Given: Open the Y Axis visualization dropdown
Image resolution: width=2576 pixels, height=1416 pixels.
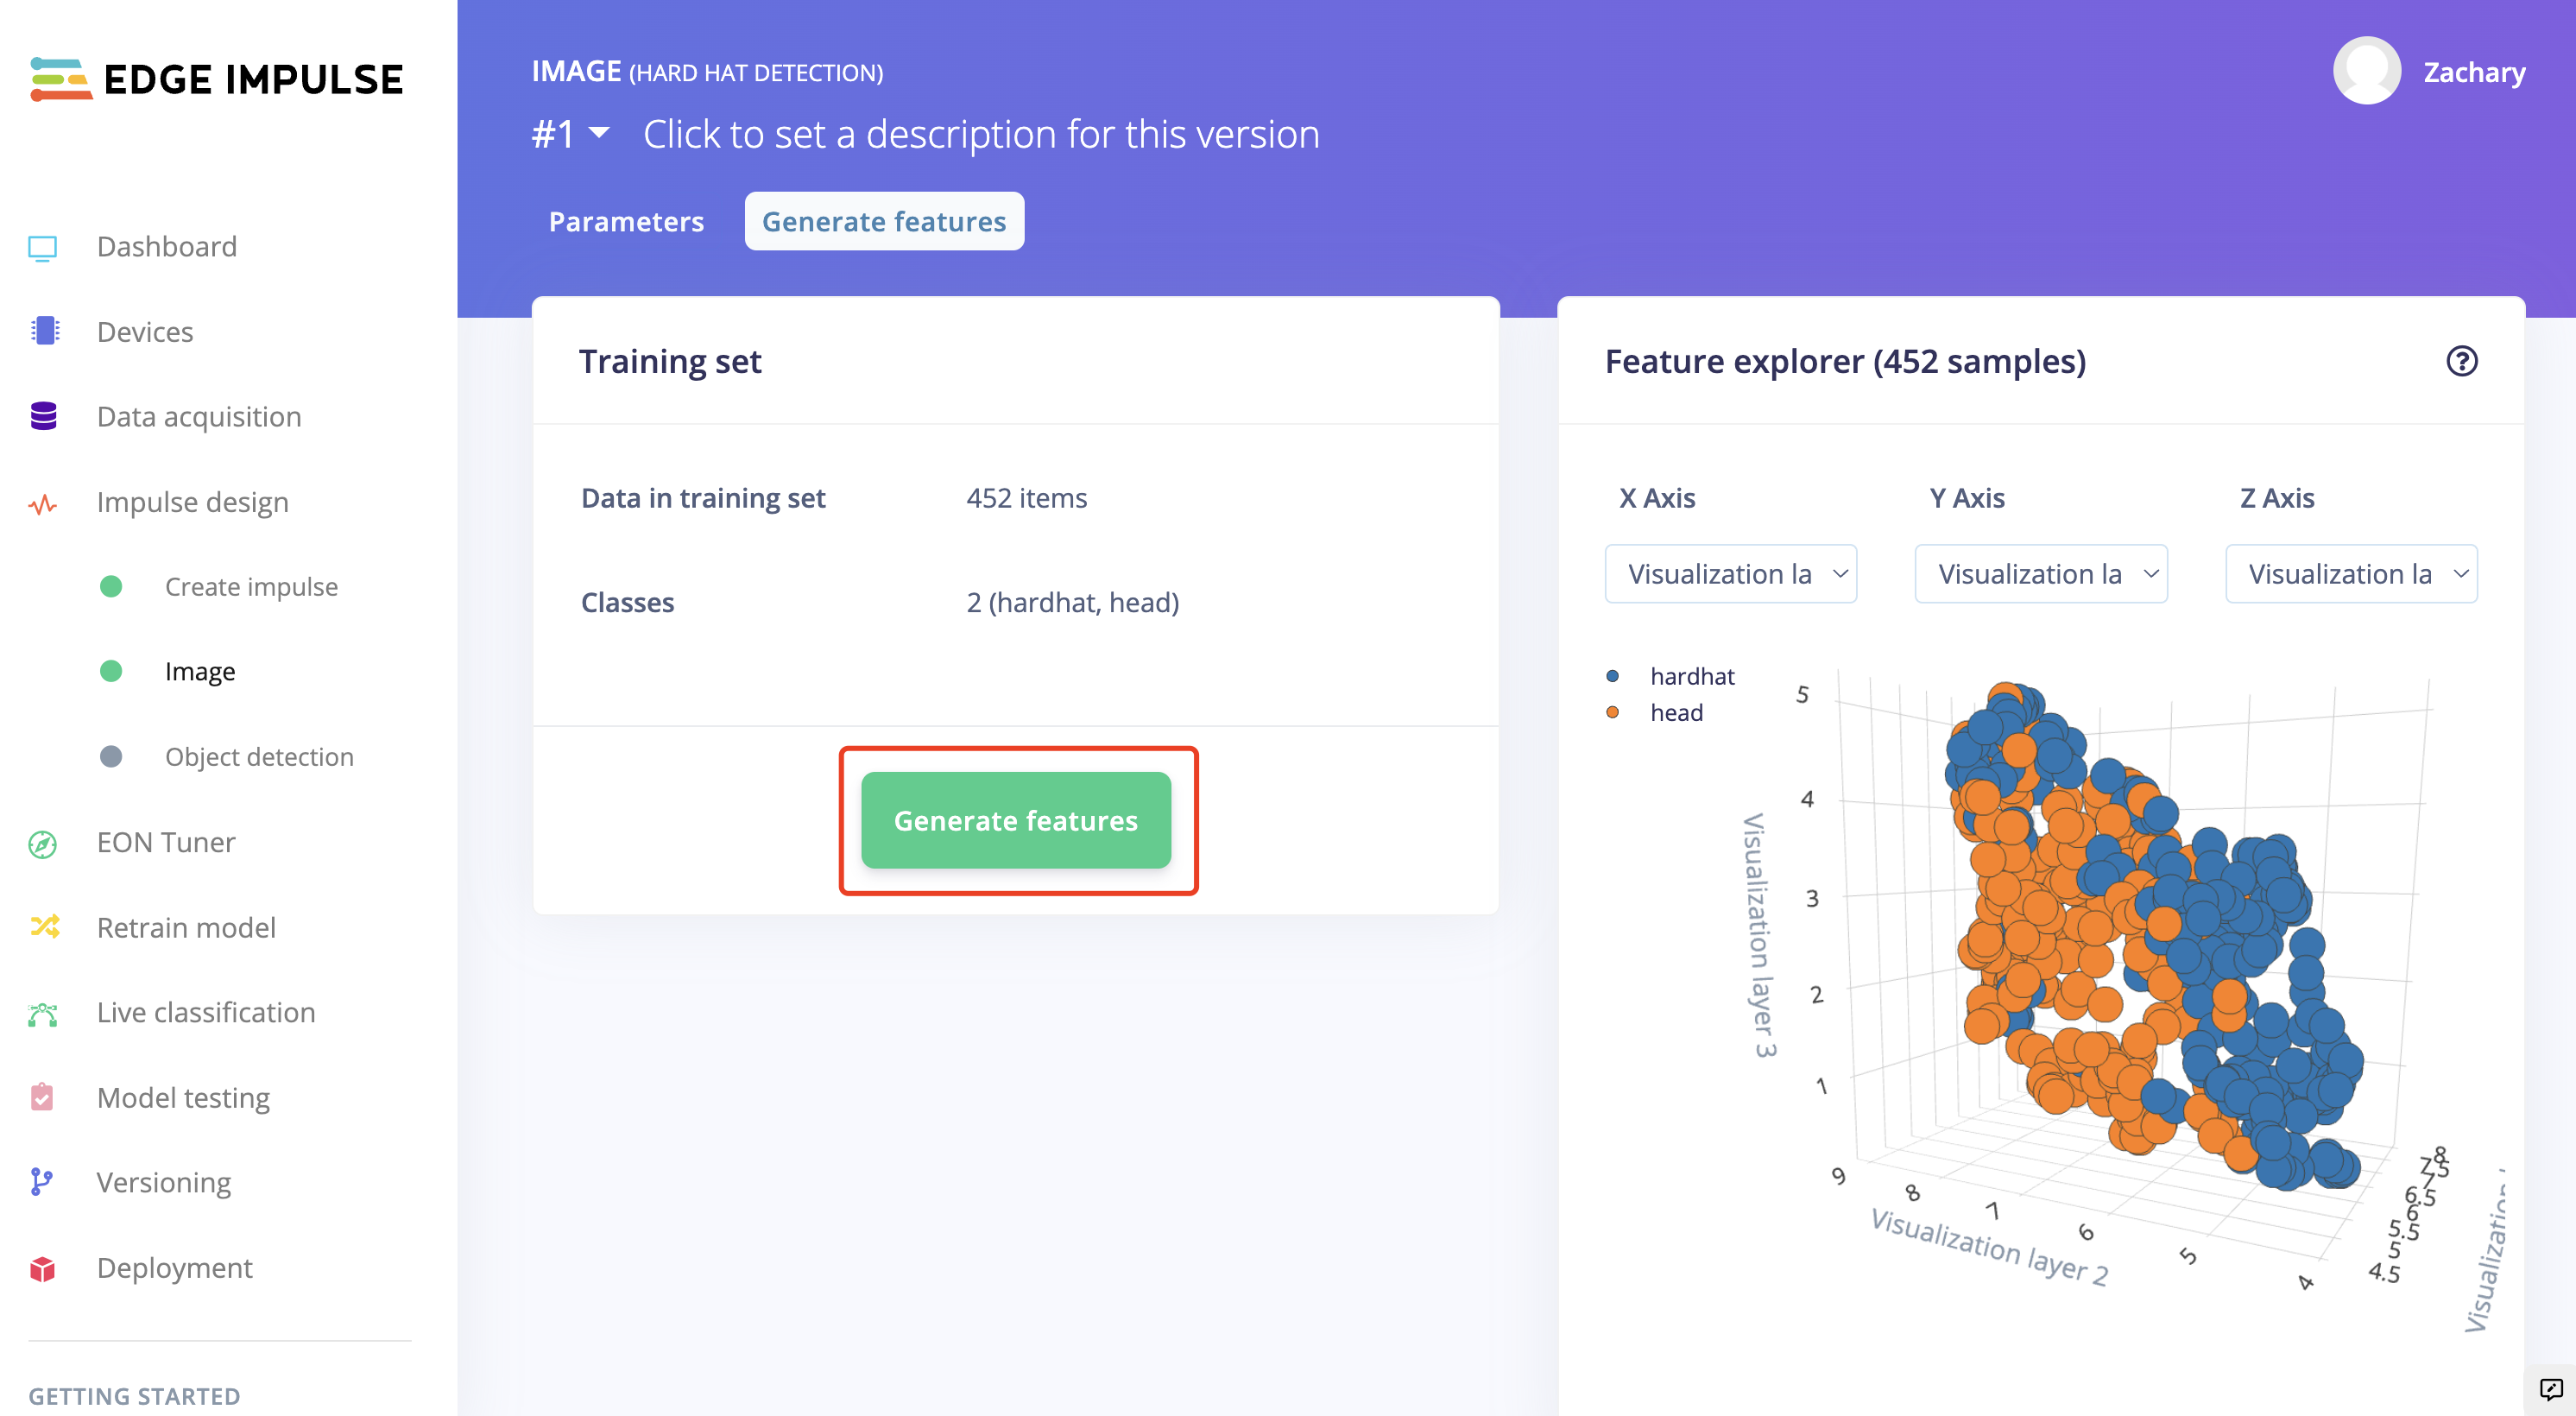Looking at the screenshot, I should [2041, 574].
